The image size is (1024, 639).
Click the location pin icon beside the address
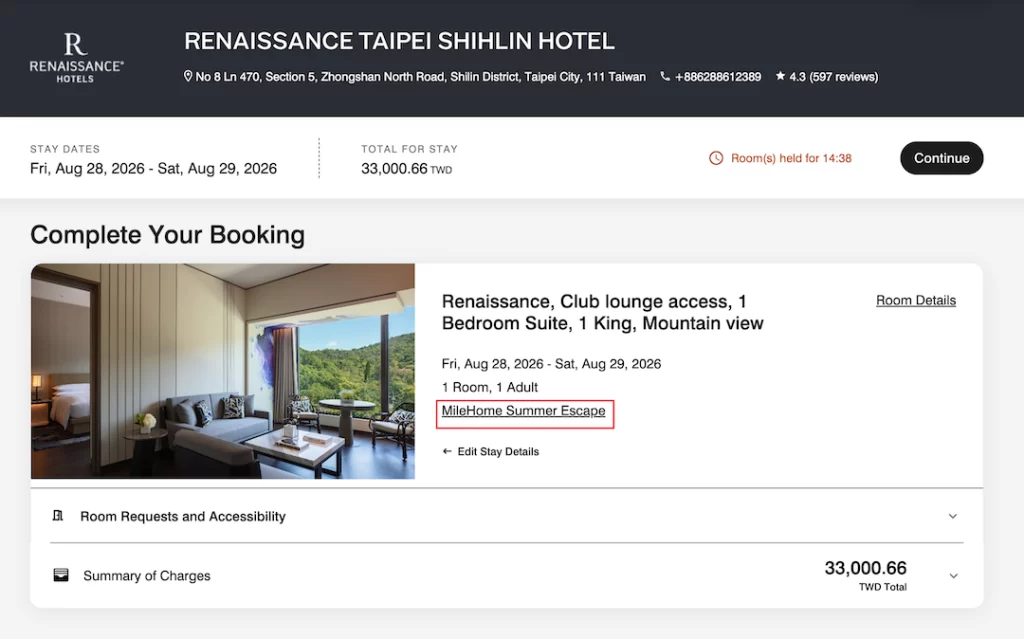click(188, 76)
